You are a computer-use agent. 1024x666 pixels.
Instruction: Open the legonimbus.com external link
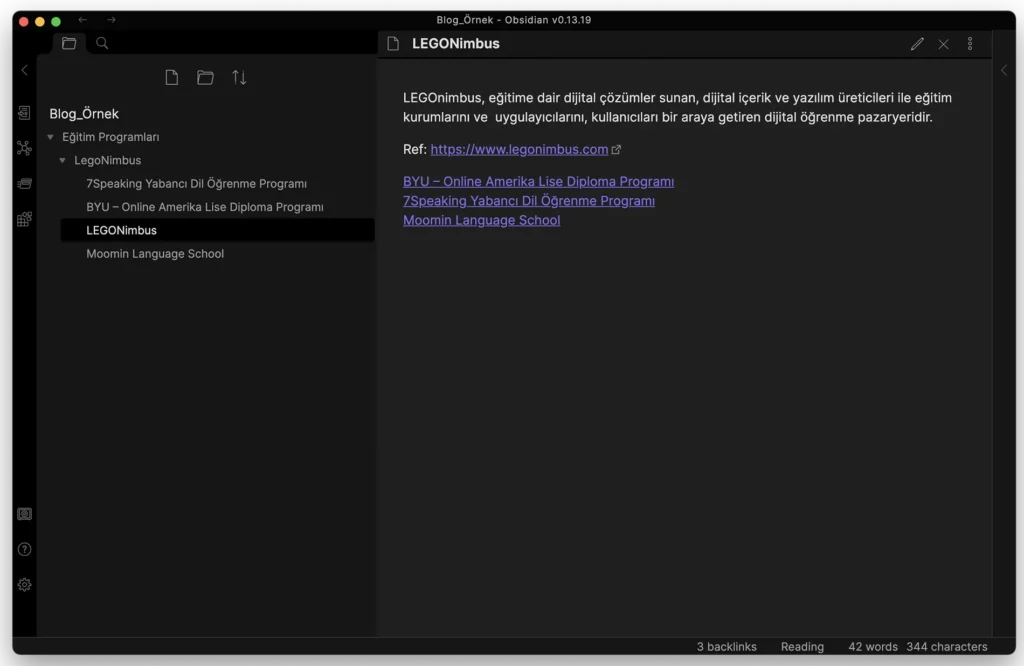(x=519, y=149)
